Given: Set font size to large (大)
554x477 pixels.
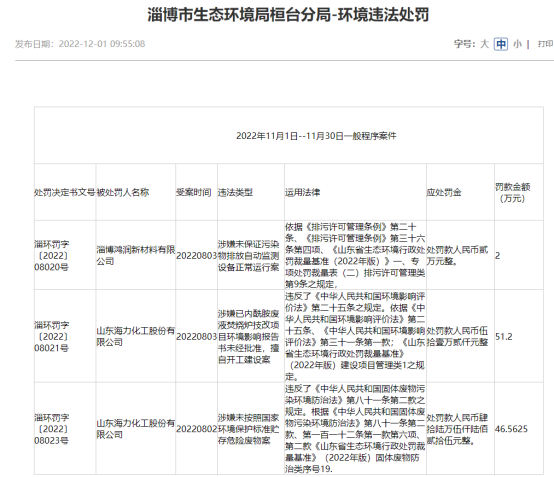Looking at the screenshot, I should 484,44.
